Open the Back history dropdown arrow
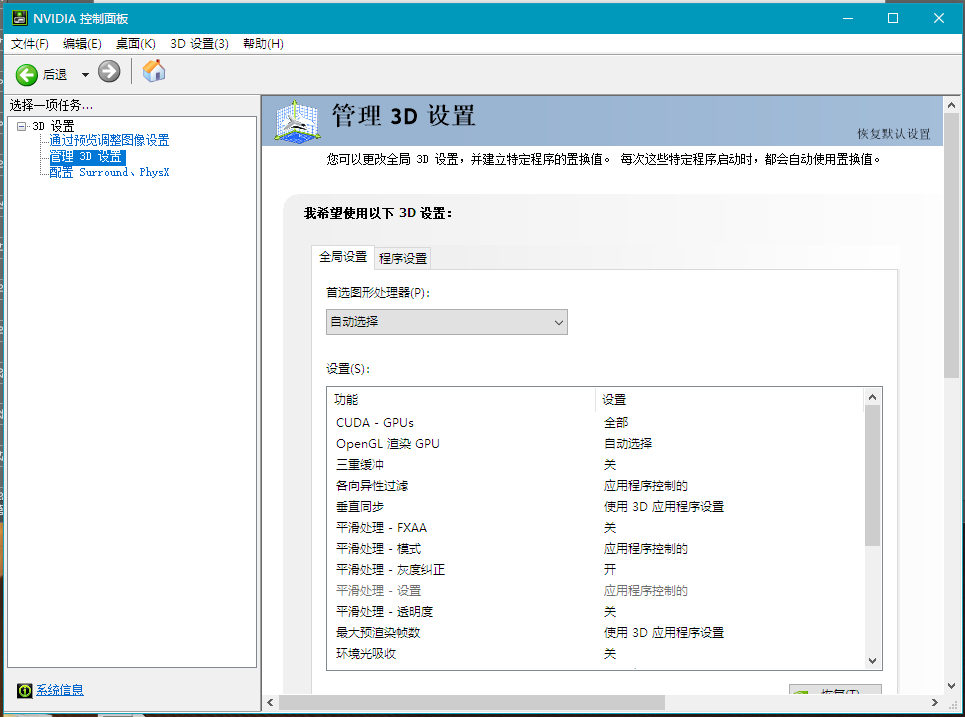965x717 pixels. tap(85, 75)
